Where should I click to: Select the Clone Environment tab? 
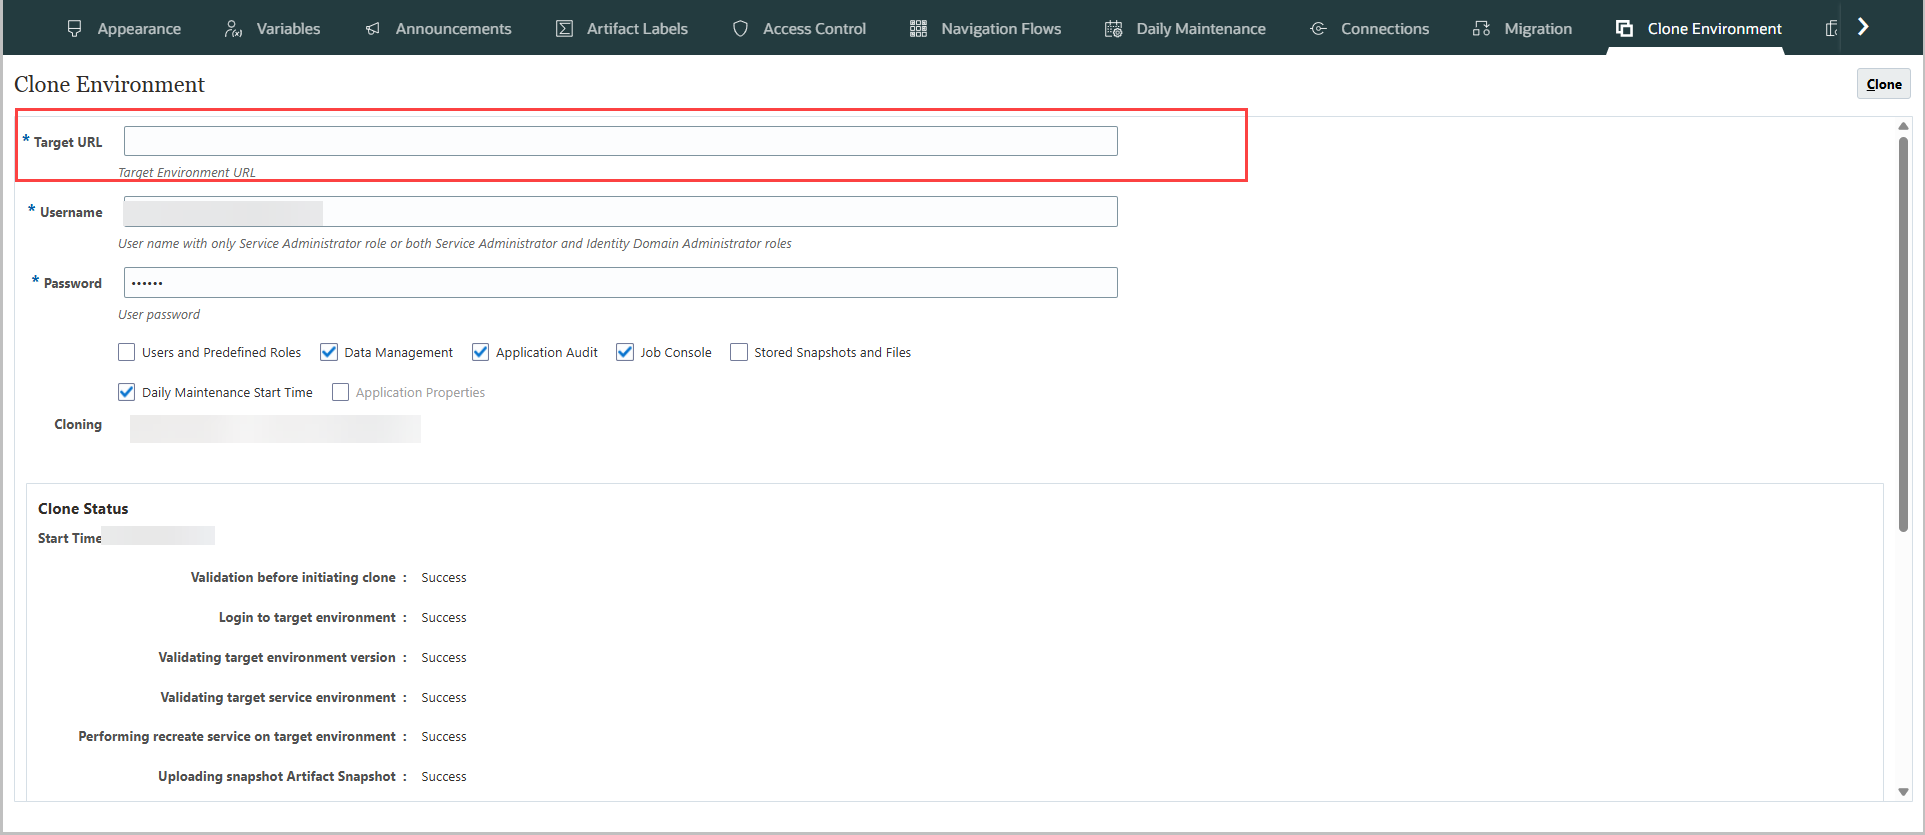point(1699,29)
